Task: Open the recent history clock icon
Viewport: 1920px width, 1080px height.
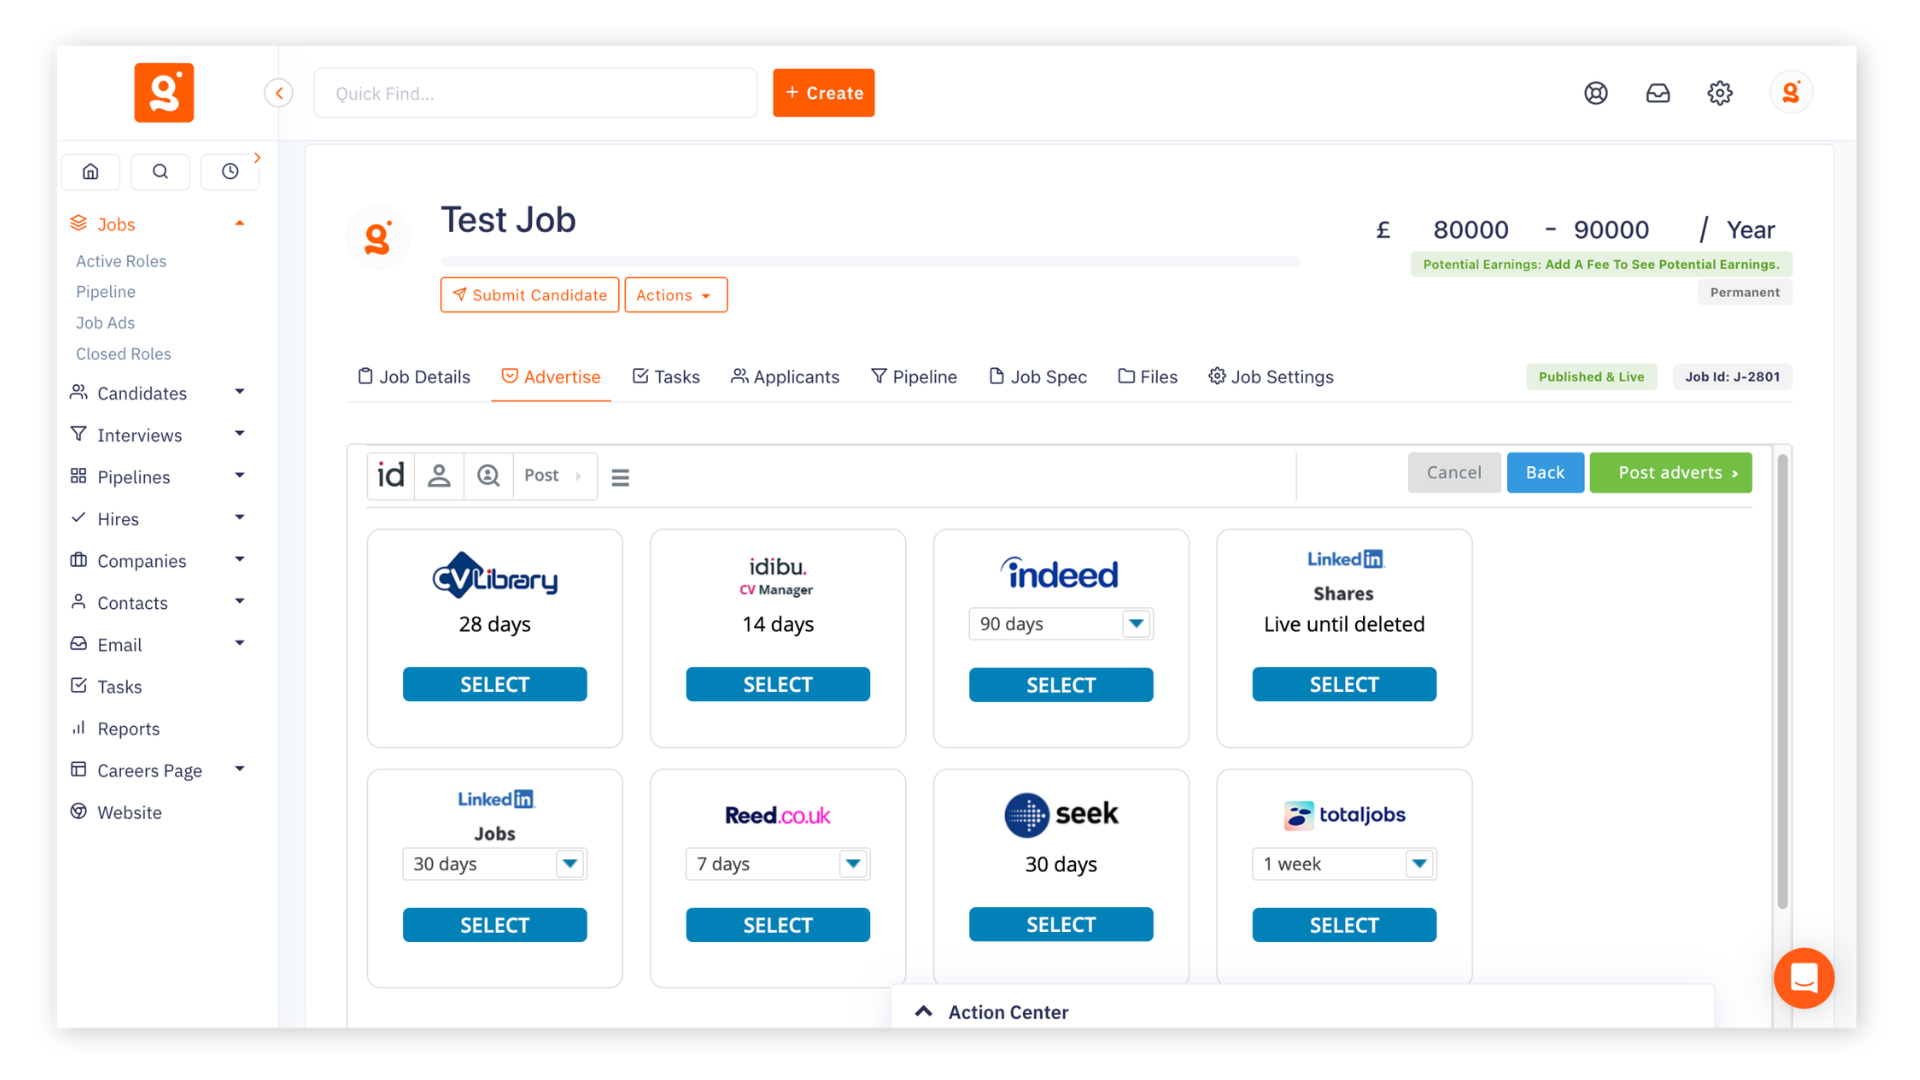Action: tap(230, 171)
